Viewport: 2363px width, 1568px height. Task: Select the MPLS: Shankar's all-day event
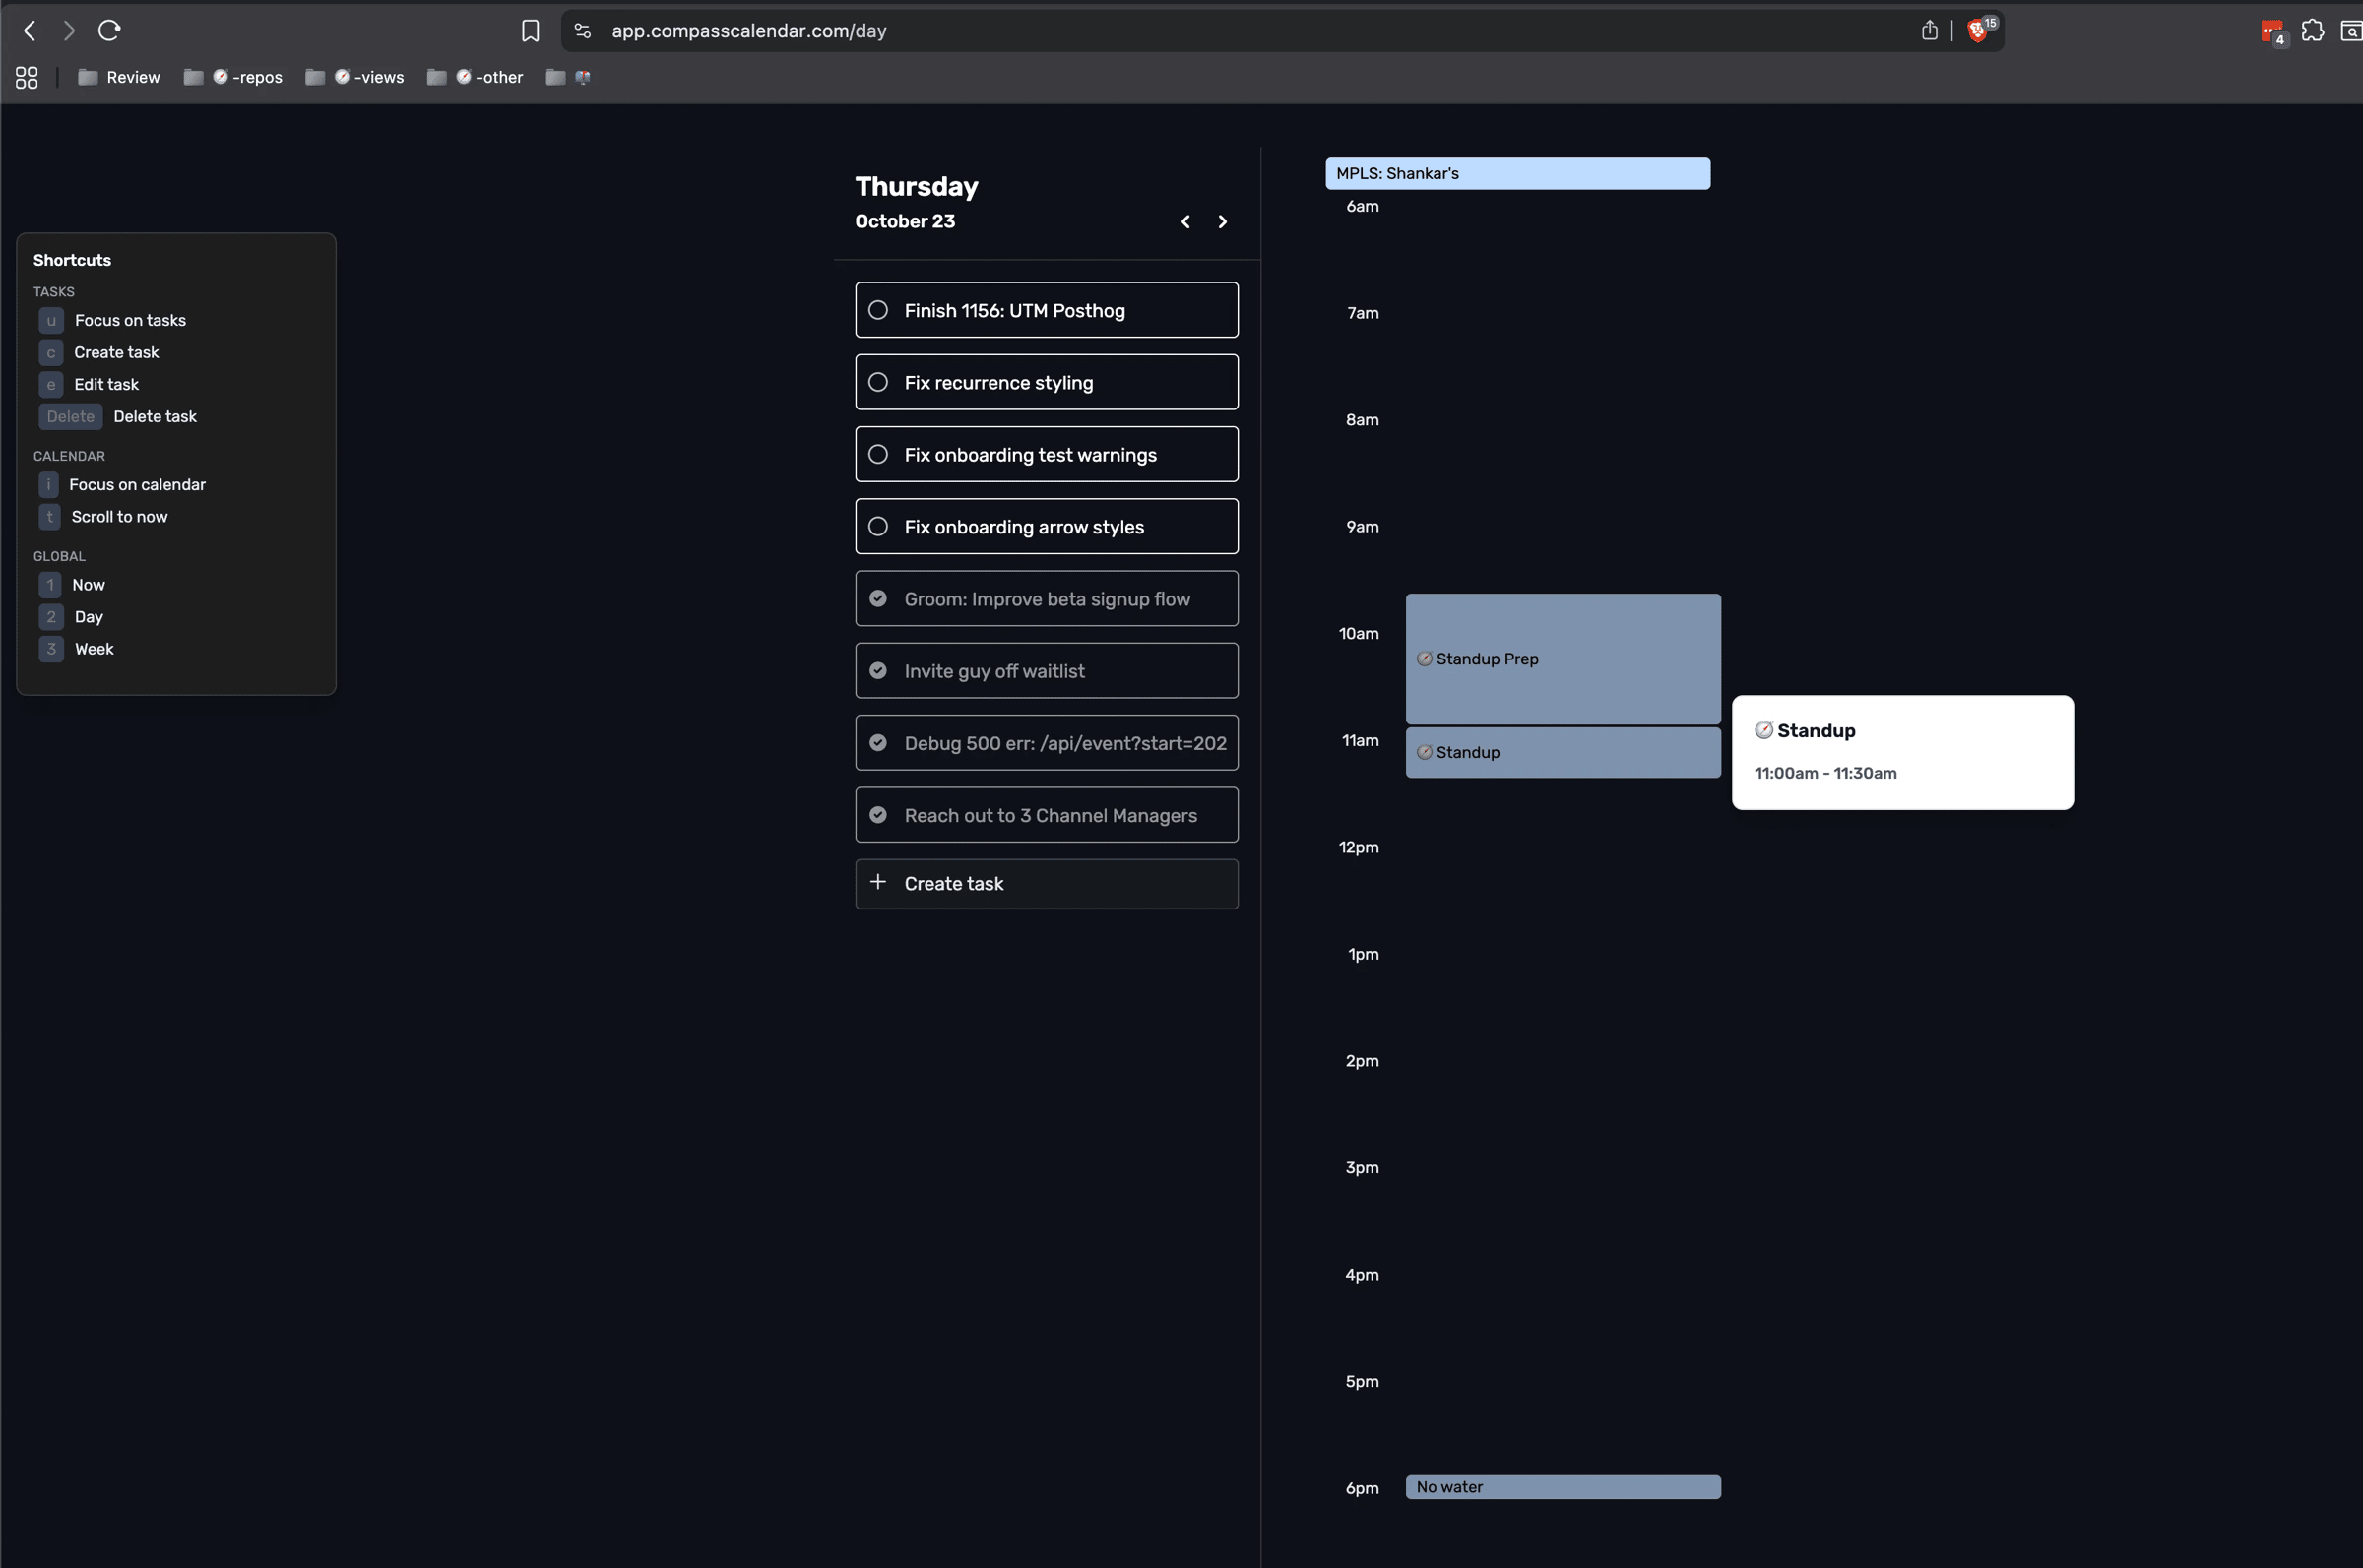click(x=1516, y=174)
